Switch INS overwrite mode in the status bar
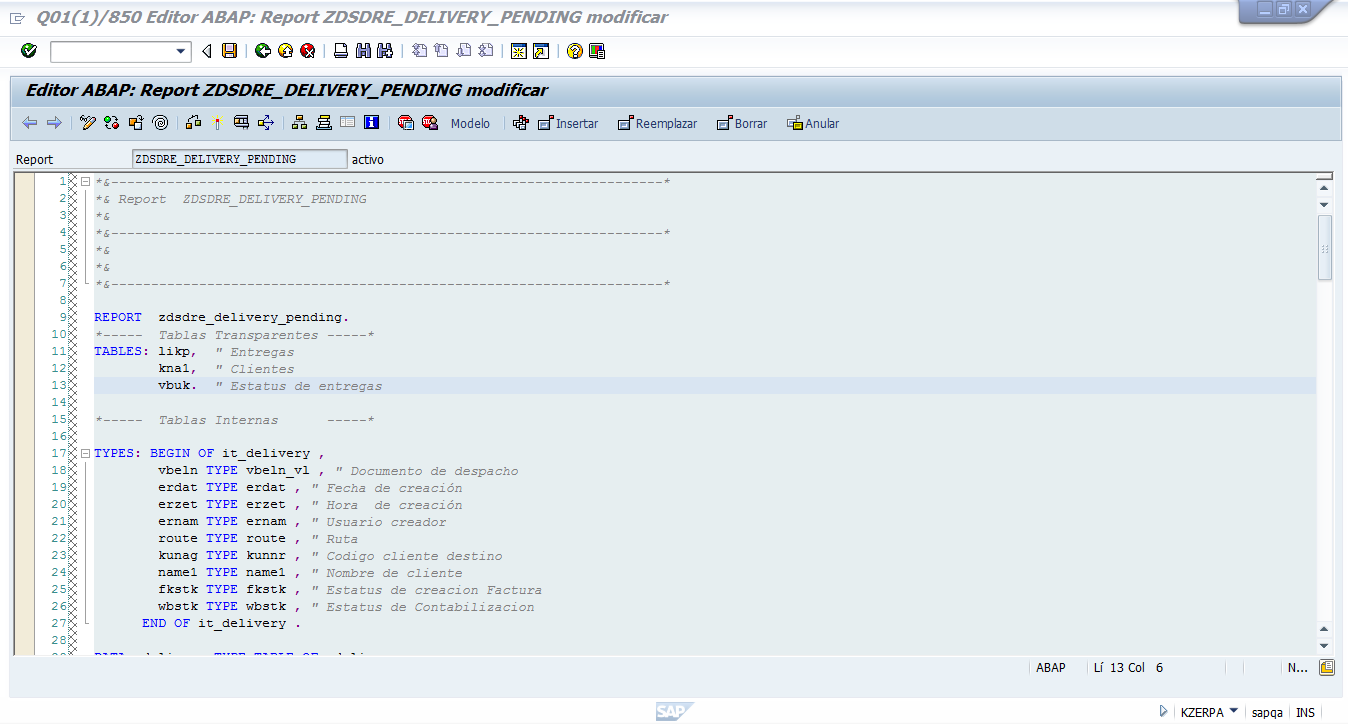The width and height of the screenshot is (1348, 724). tap(1306, 712)
